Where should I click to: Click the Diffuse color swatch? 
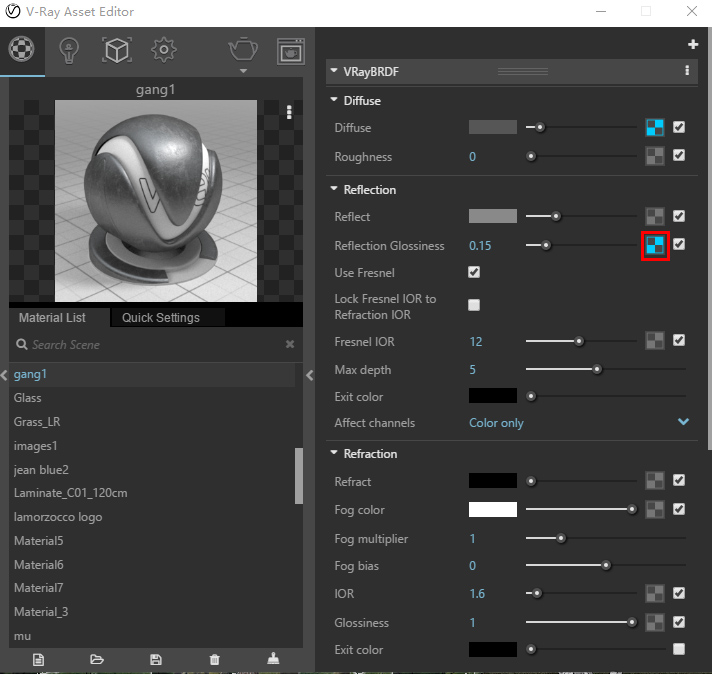493,127
